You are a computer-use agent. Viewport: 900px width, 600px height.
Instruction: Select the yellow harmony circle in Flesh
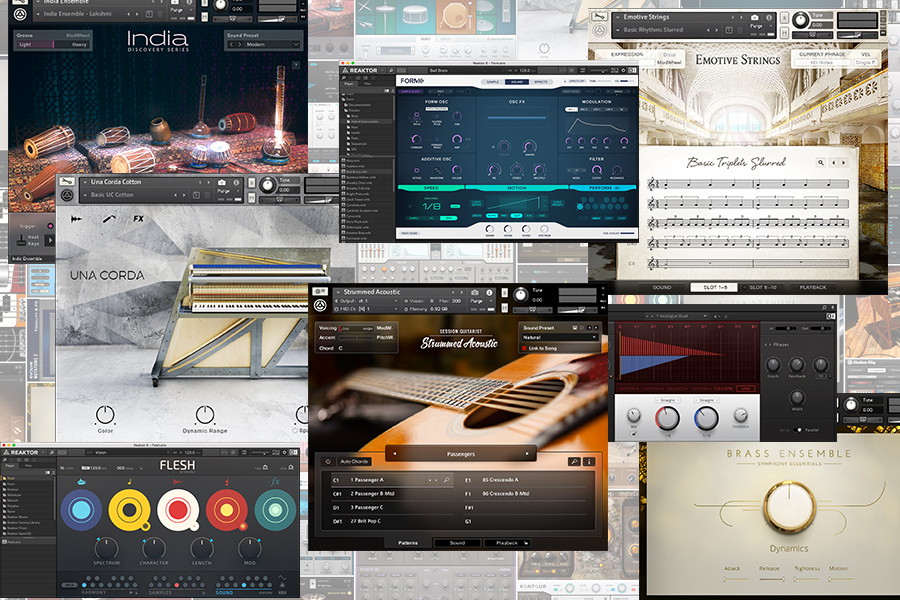point(129,510)
